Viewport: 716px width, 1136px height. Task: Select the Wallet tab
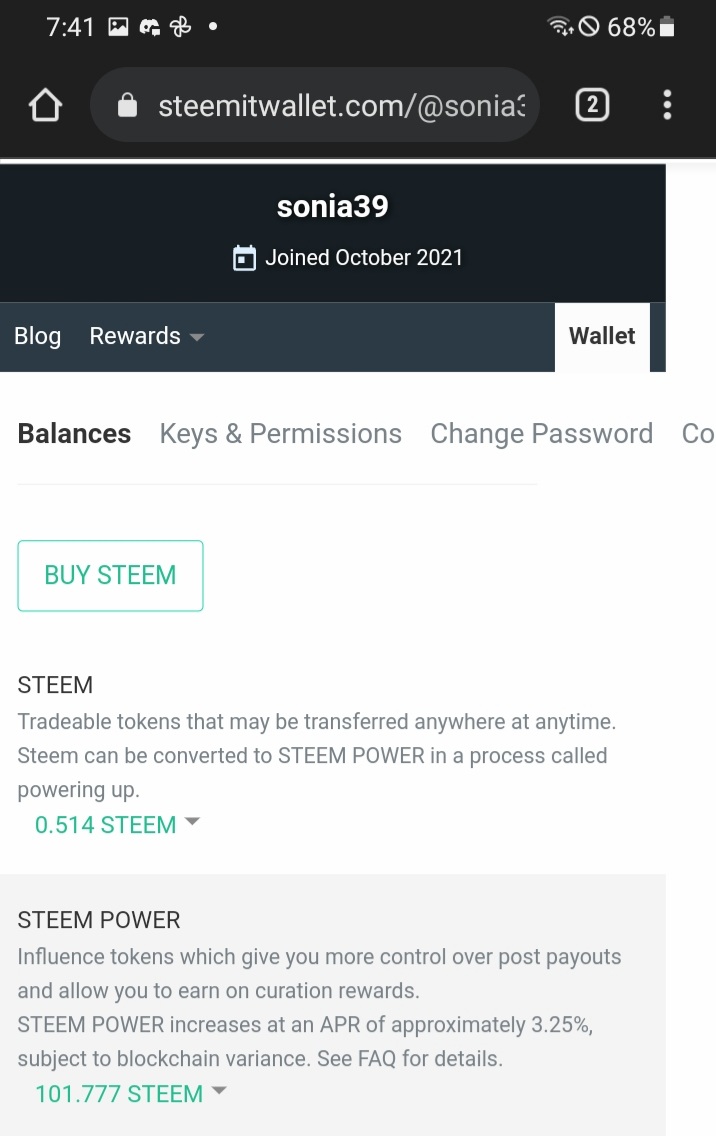click(602, 336)
